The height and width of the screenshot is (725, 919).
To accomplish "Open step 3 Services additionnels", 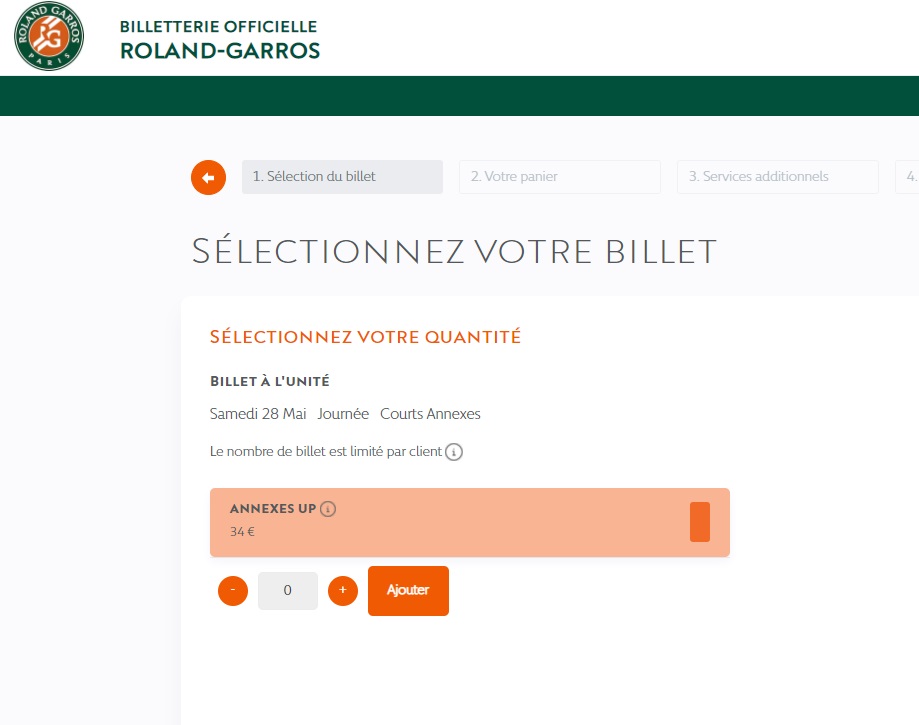I will 777,177.
